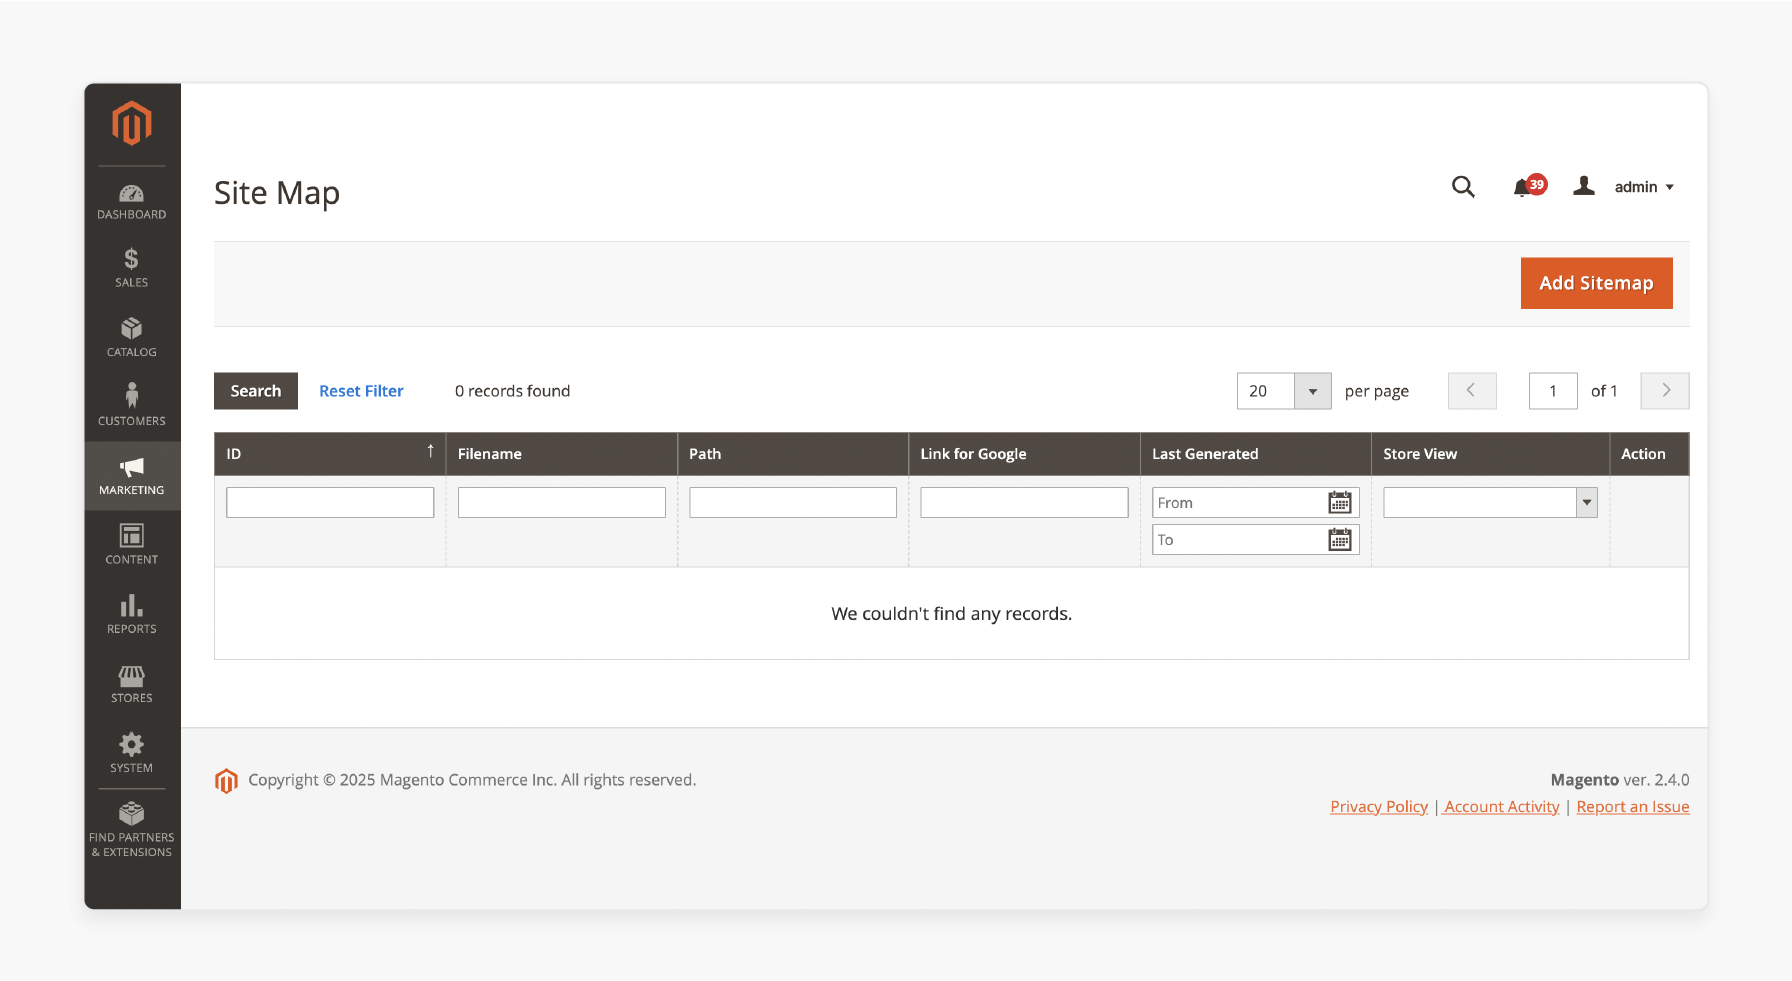This screenshot has height=981, width=1792.
Task: Open the Marketing sidebar menu
Action: point(132,477)
